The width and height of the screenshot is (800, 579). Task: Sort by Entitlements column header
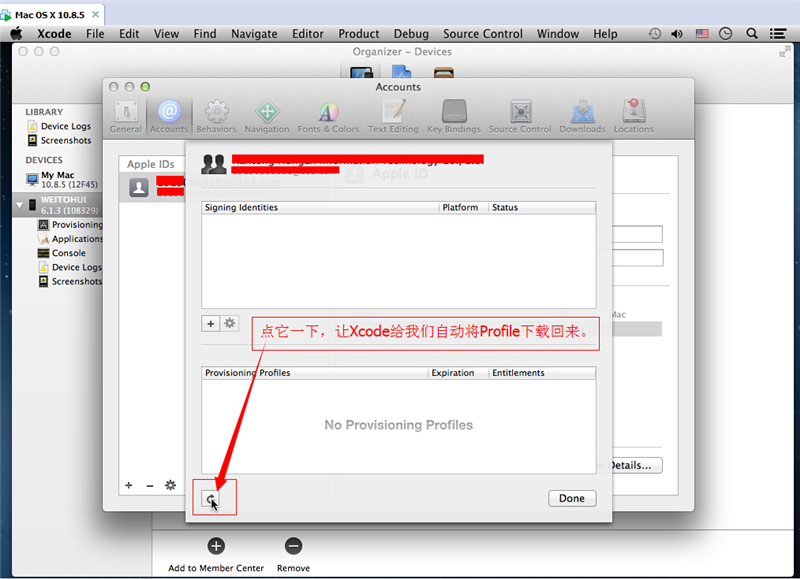coord(542,373)
